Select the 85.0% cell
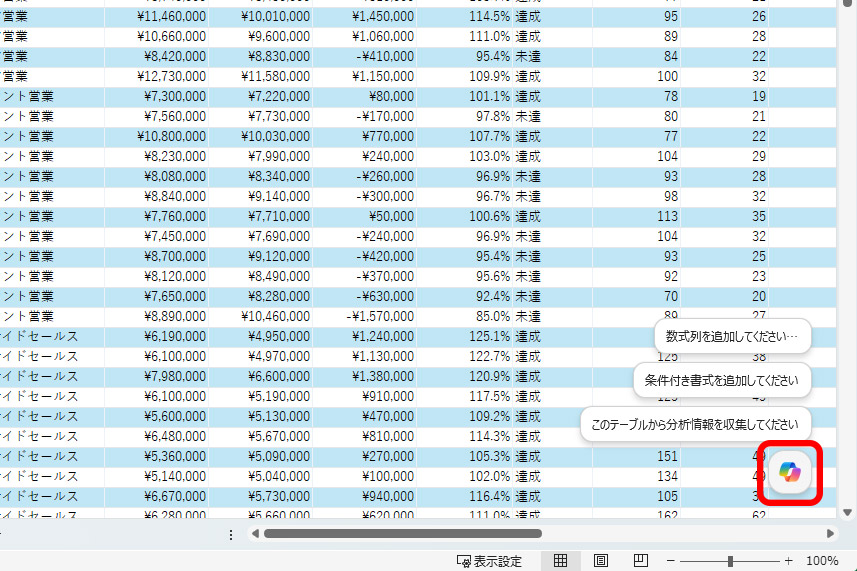 465,316
